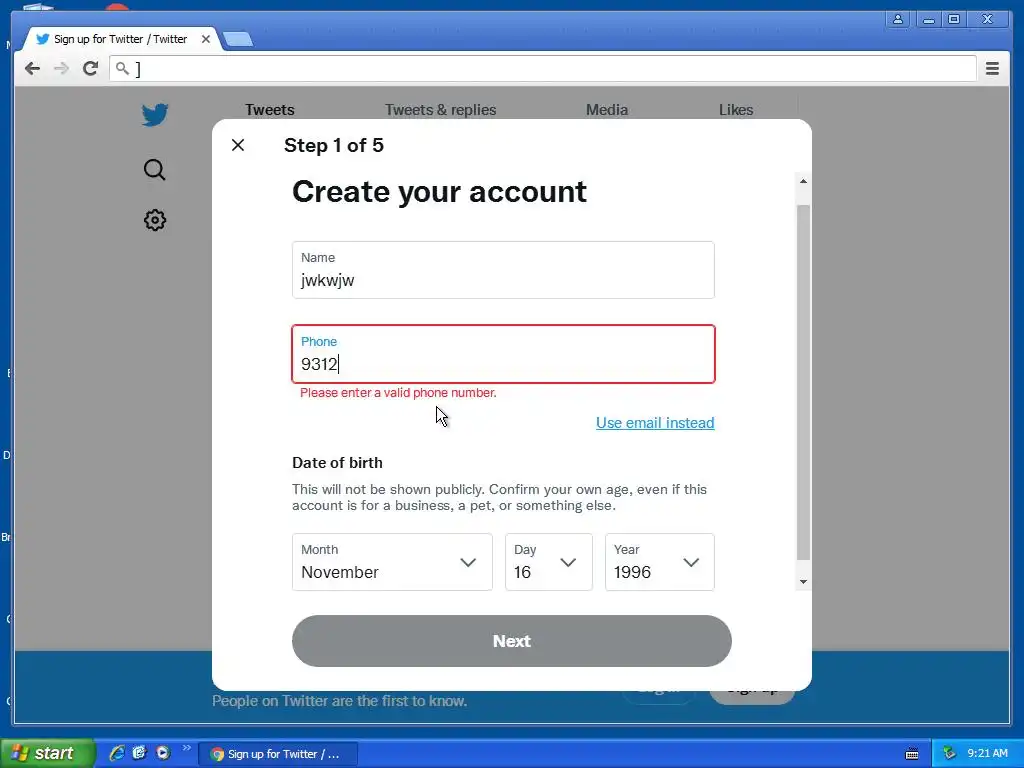The image size is (1024, 768).
Task: Click the Sign up for Twitter tab
Action: point(121,39)
